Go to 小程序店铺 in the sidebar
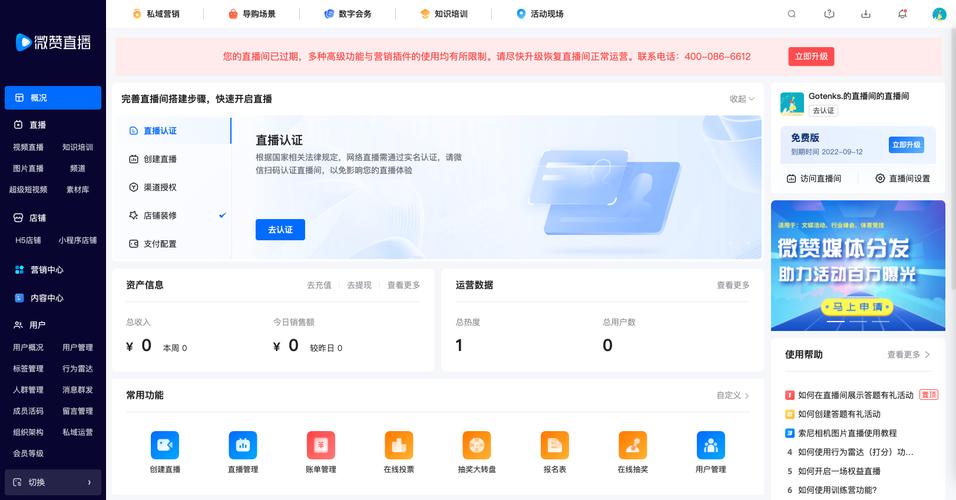This screenshot has height=500, width=956. (77, 240)
